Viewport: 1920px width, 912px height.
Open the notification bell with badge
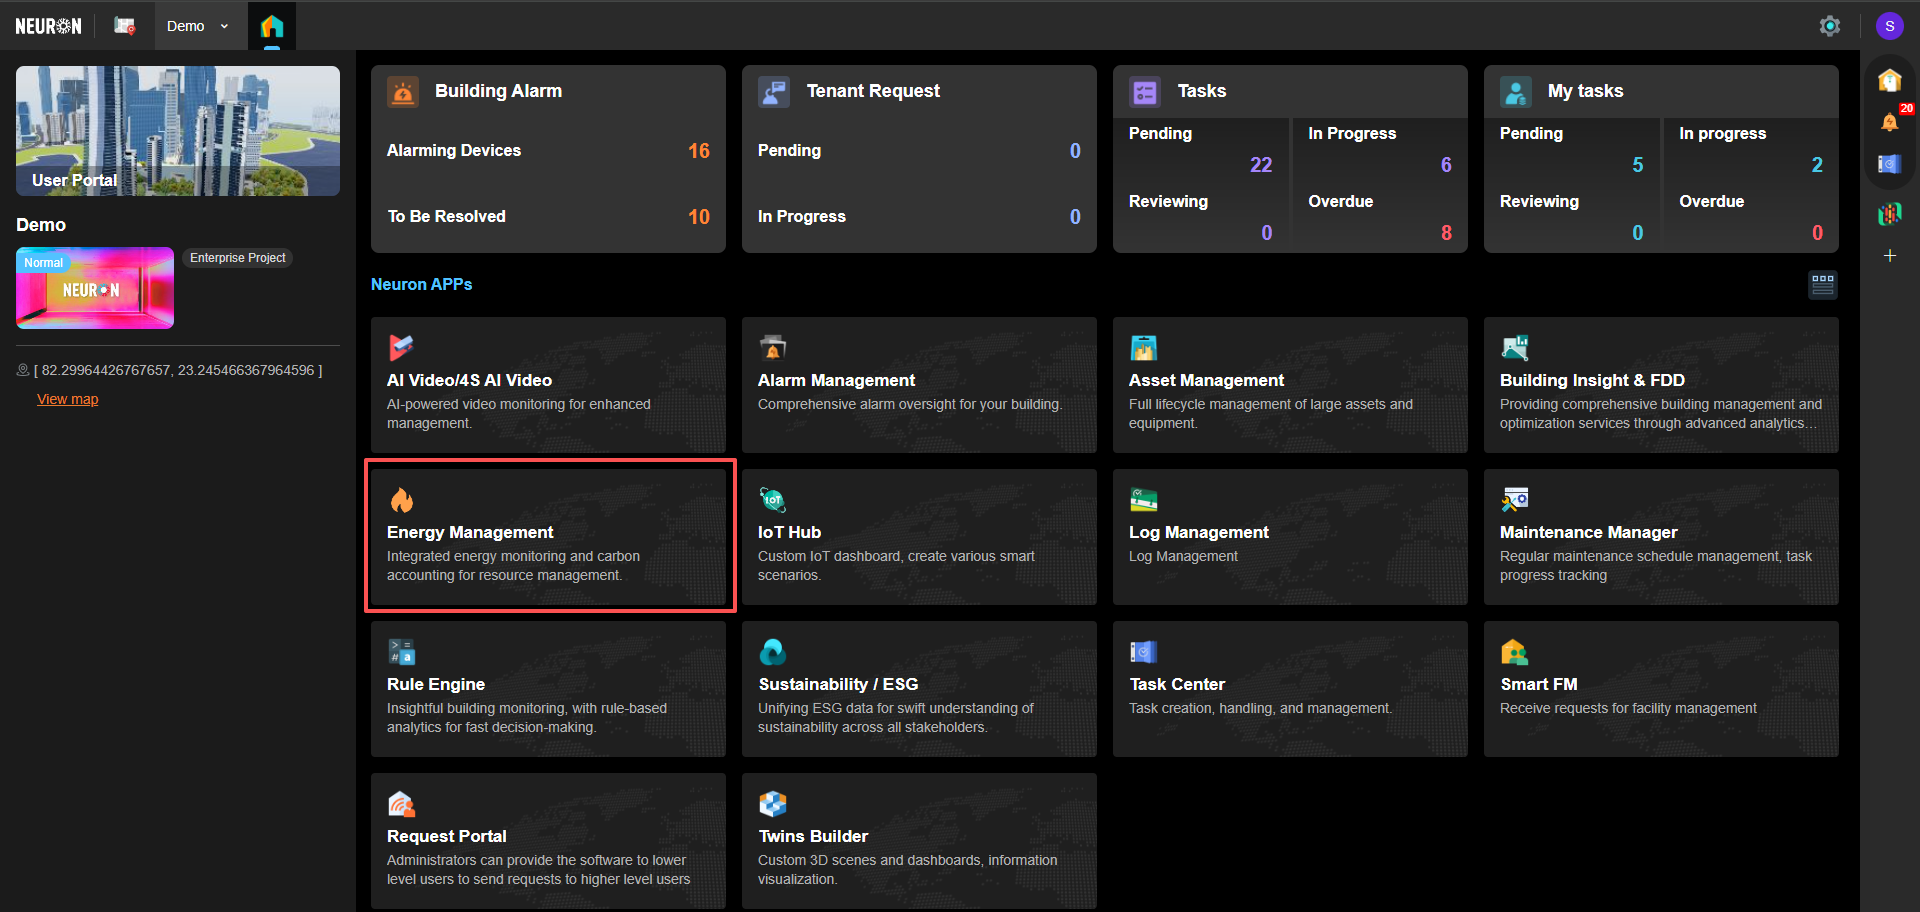(1889, 122)
